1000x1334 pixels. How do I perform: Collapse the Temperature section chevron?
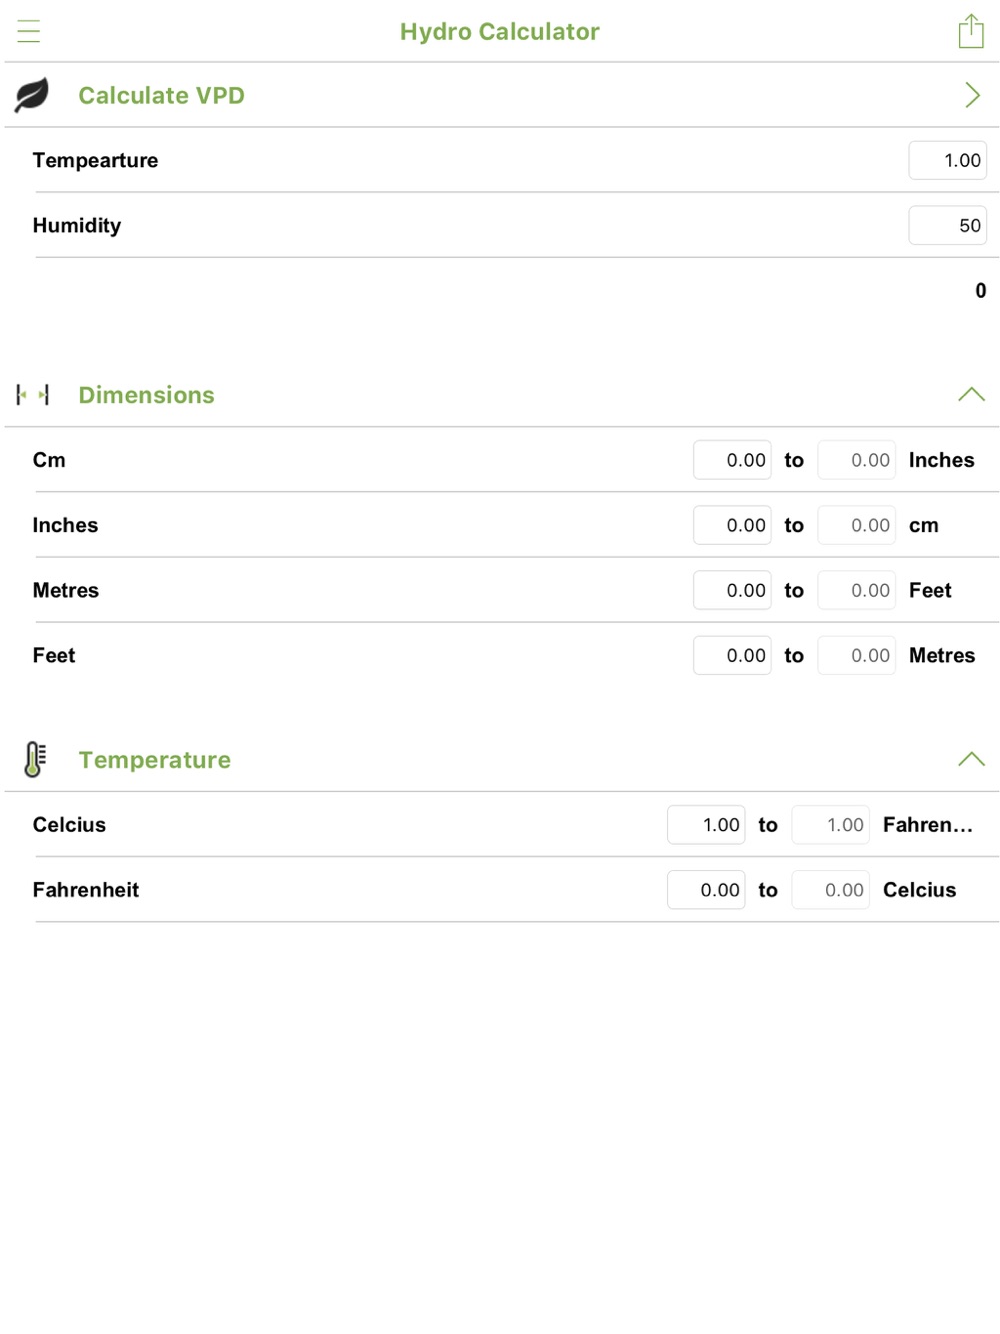pos(971,759)
